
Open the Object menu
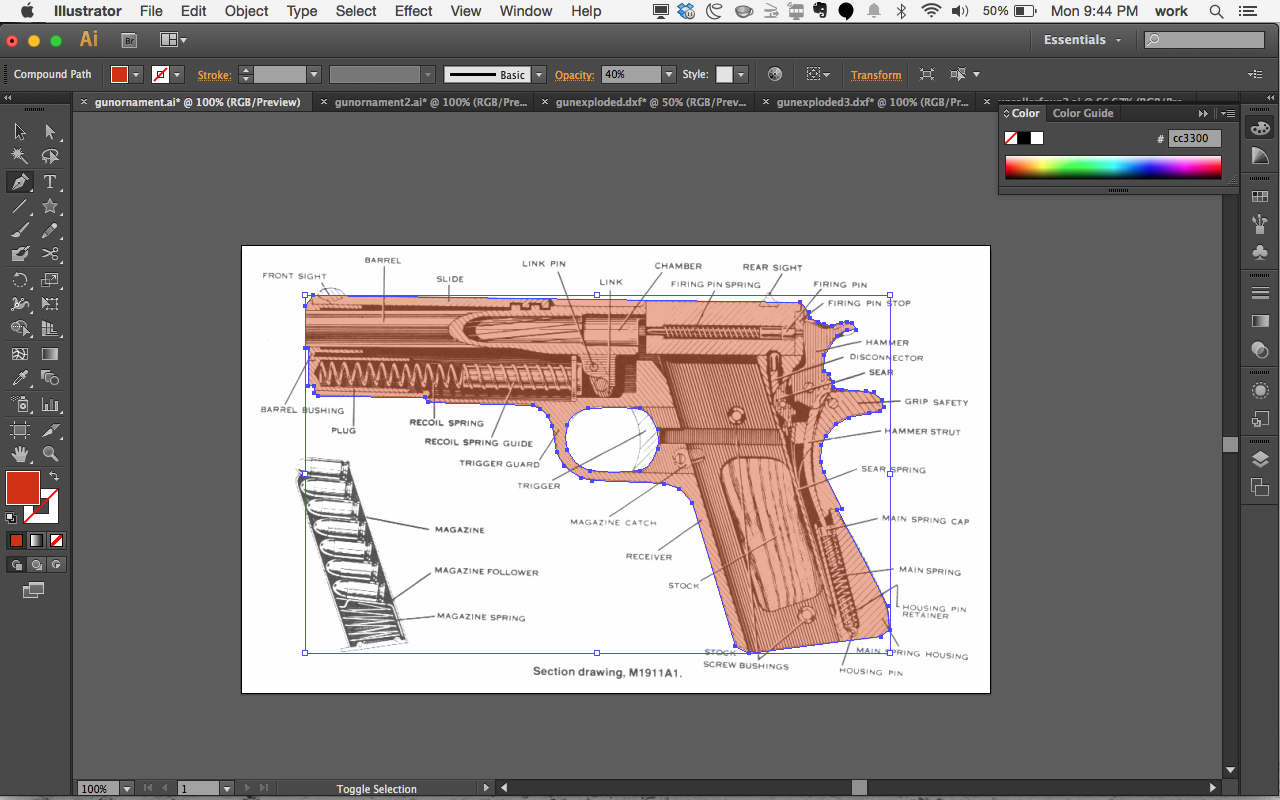pos(246,11)
